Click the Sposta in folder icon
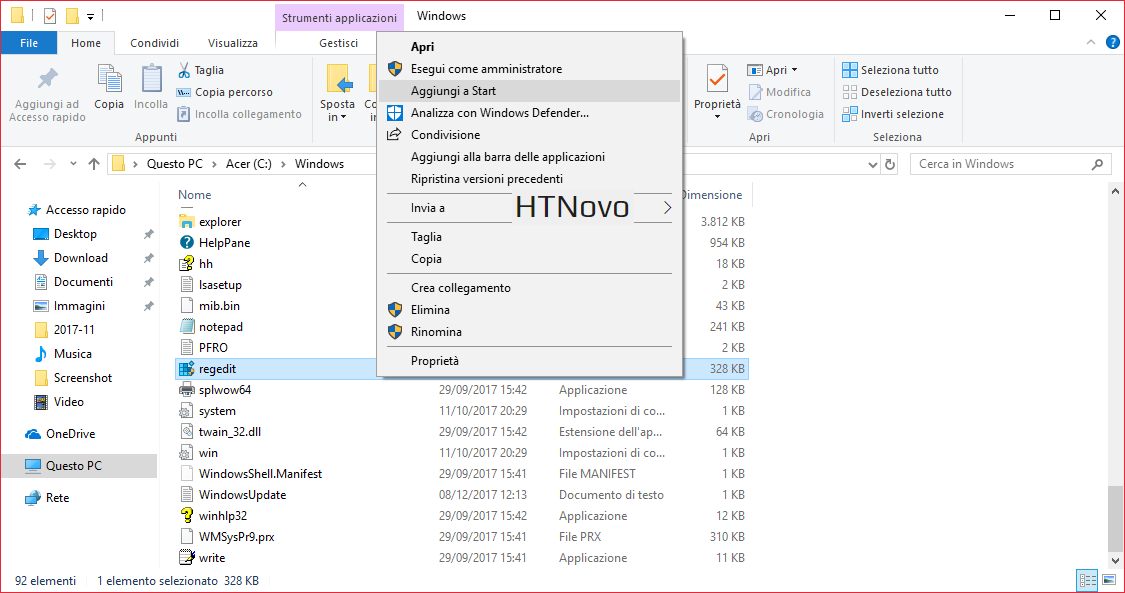Viewport: 1125px width, 593px height. (x=338, y=79)
